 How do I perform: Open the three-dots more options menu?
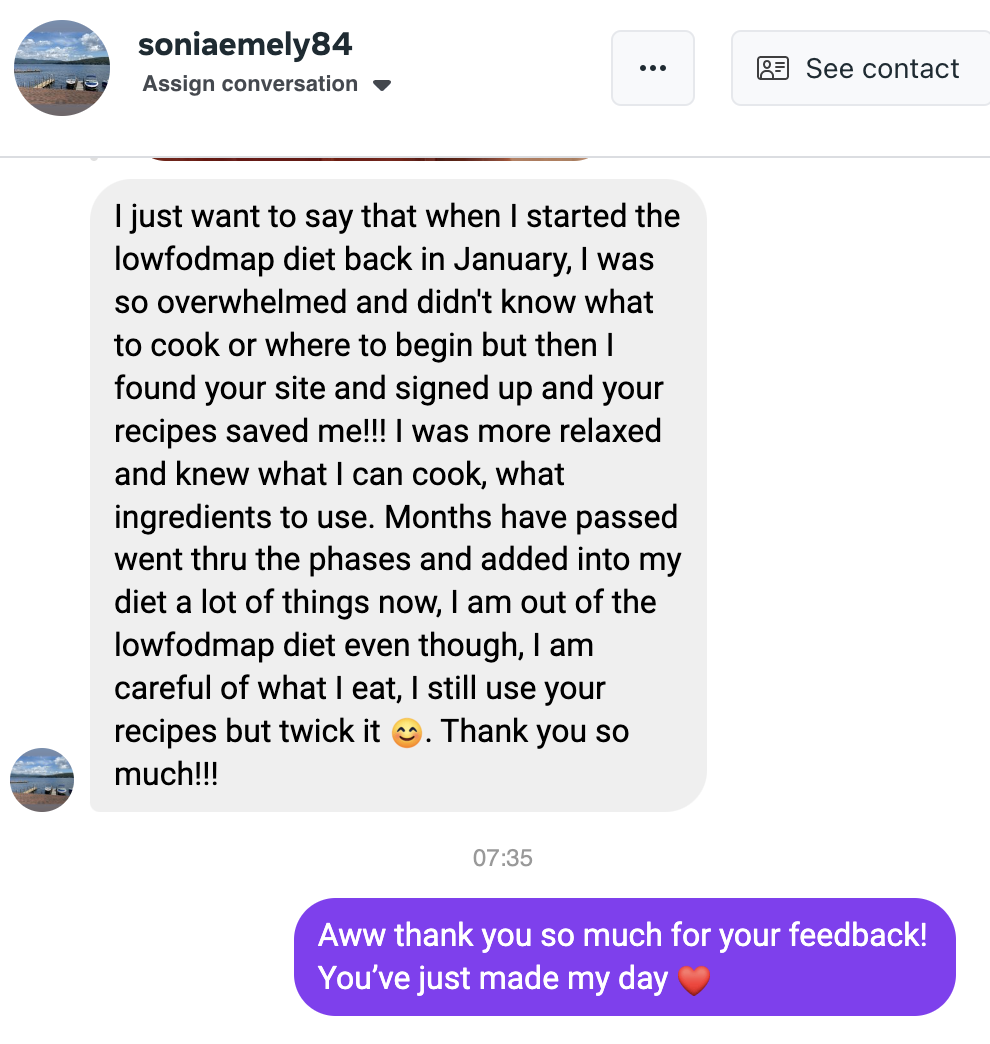click(x=652, y=68)
